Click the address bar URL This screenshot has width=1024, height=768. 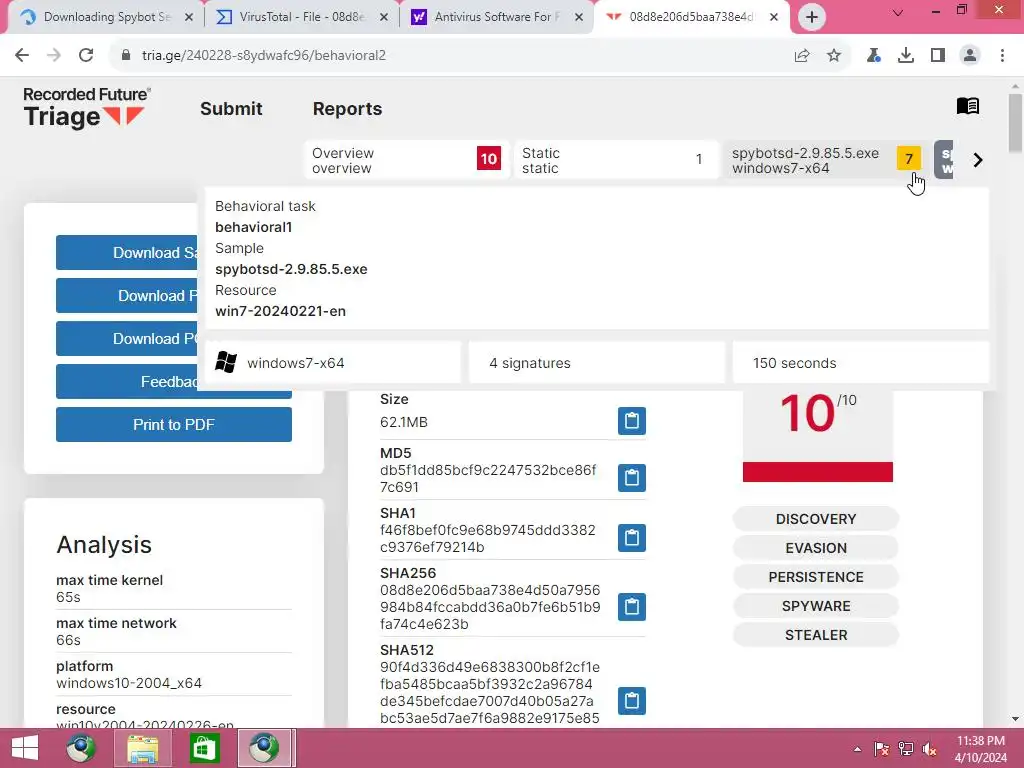pos(264,56)
